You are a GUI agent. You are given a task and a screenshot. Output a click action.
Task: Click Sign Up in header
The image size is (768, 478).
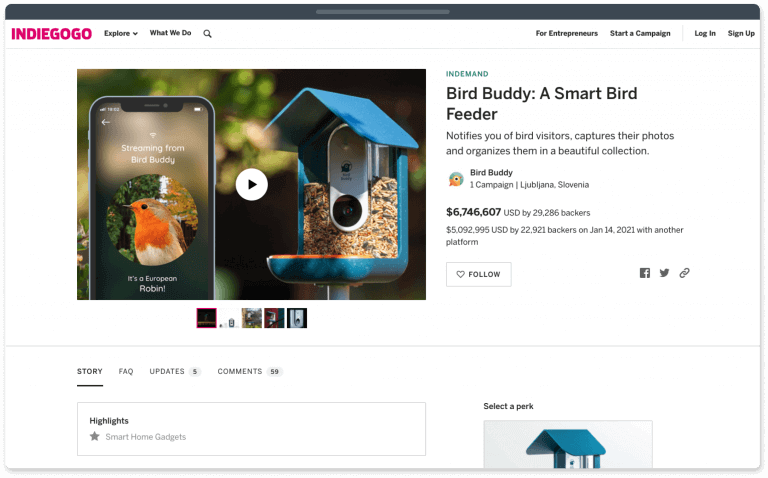pyautogui.click(x=741, y=33)
